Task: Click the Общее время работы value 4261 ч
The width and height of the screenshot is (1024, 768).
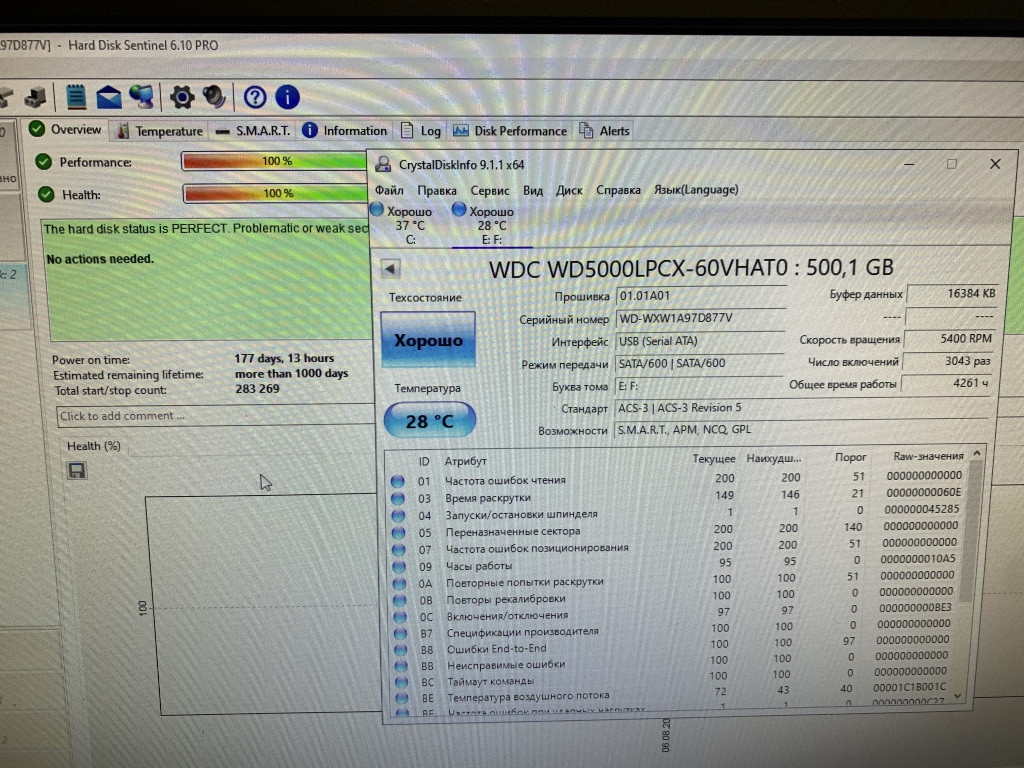Action: point(947,383)
